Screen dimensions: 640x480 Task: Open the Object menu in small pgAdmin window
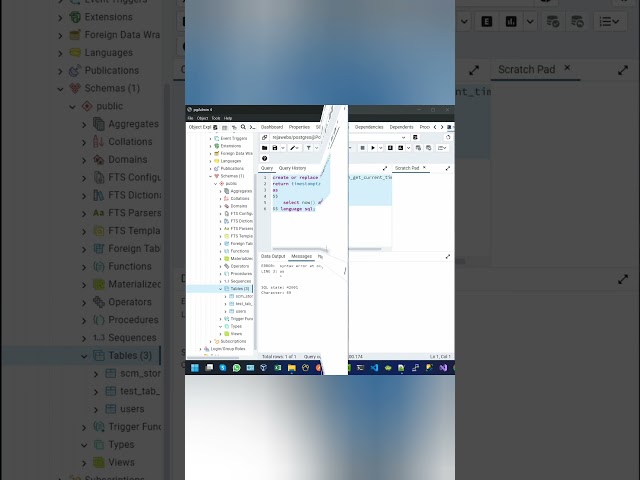(x=202, y=118)
